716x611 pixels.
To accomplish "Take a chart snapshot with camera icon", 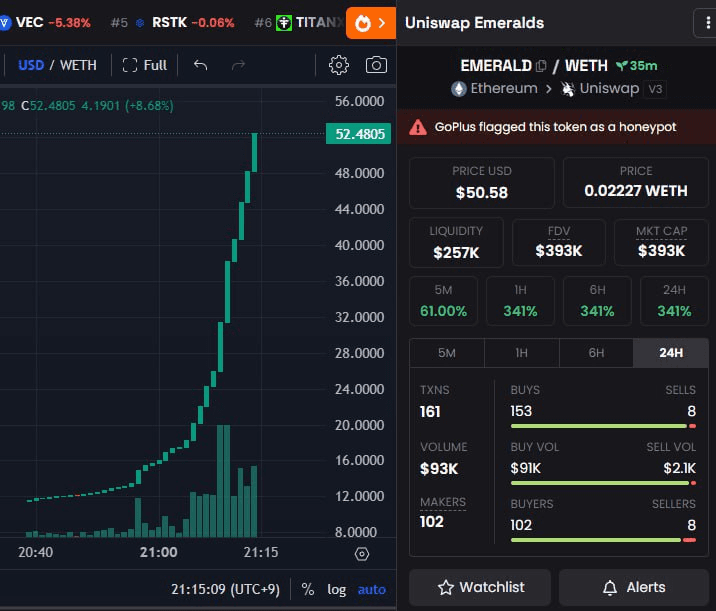I will coord(376,65).
